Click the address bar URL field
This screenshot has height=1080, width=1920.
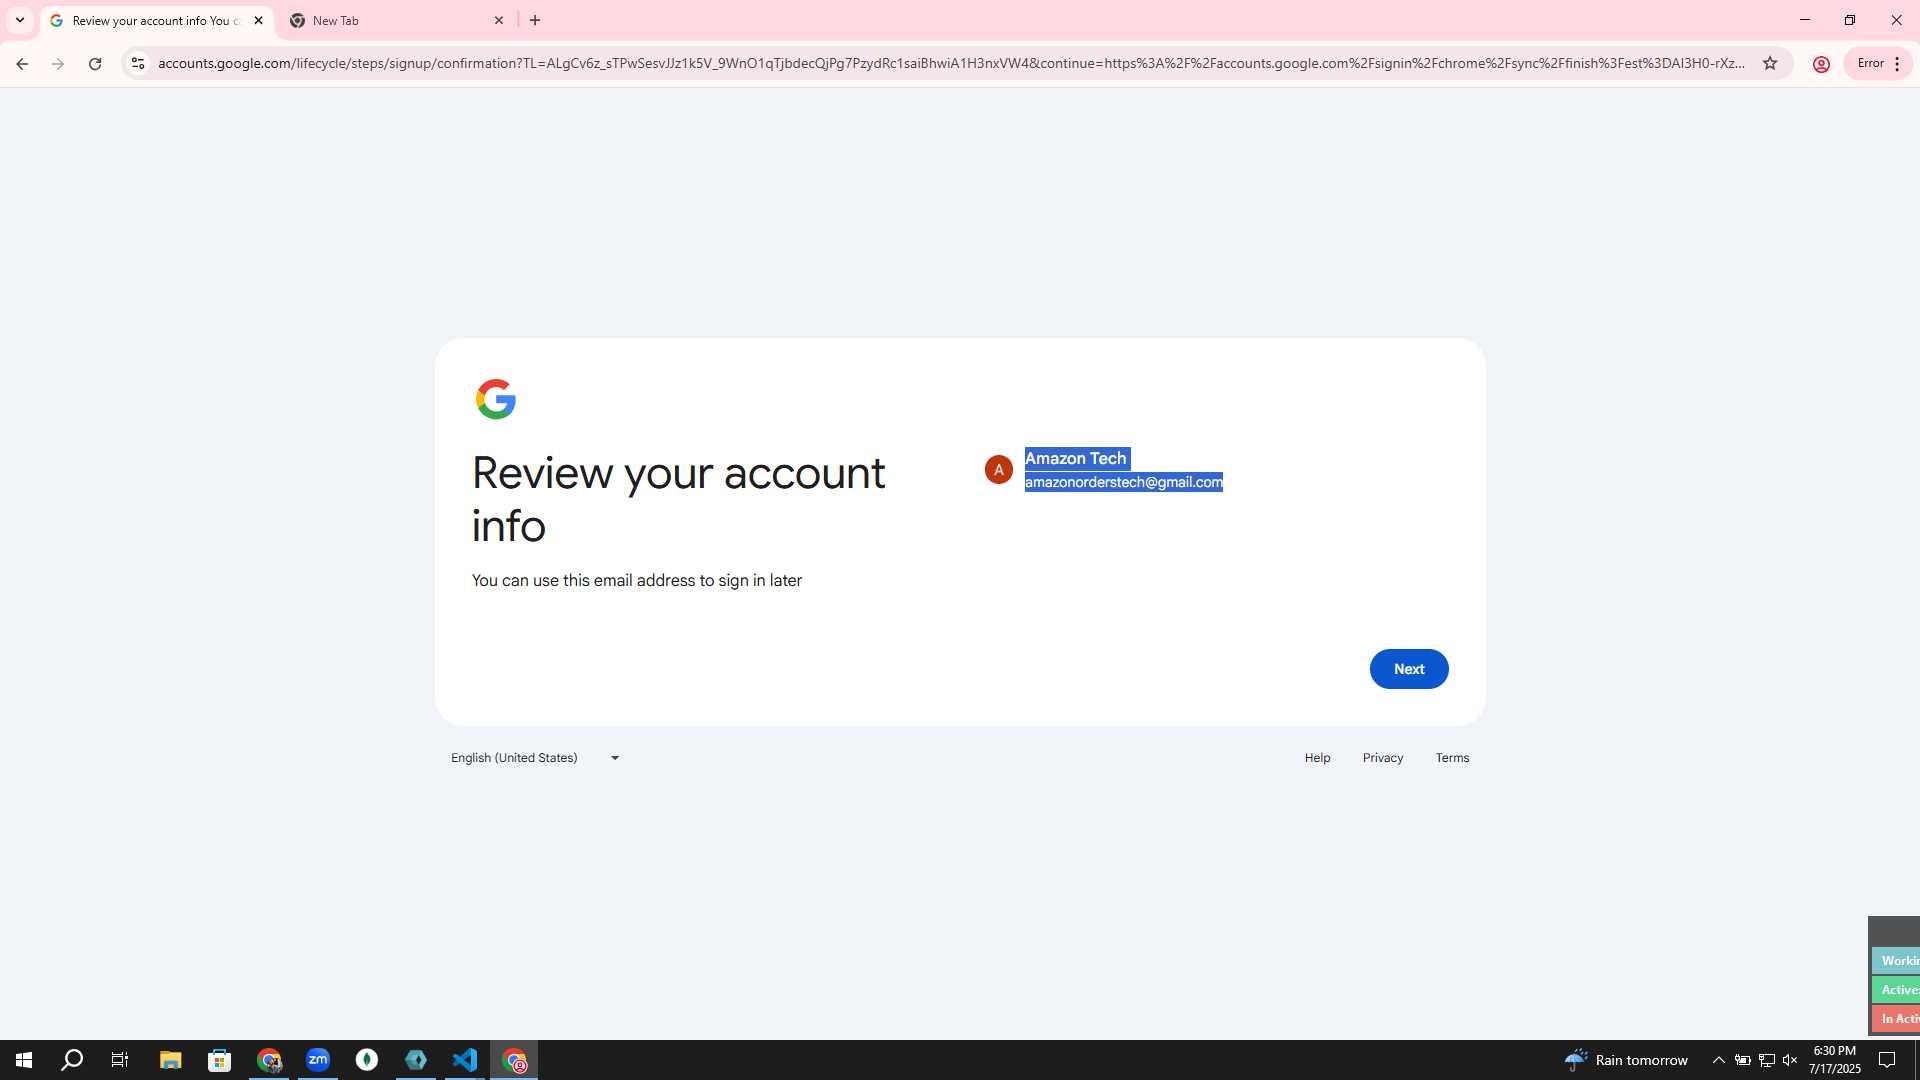click(950, 63)
